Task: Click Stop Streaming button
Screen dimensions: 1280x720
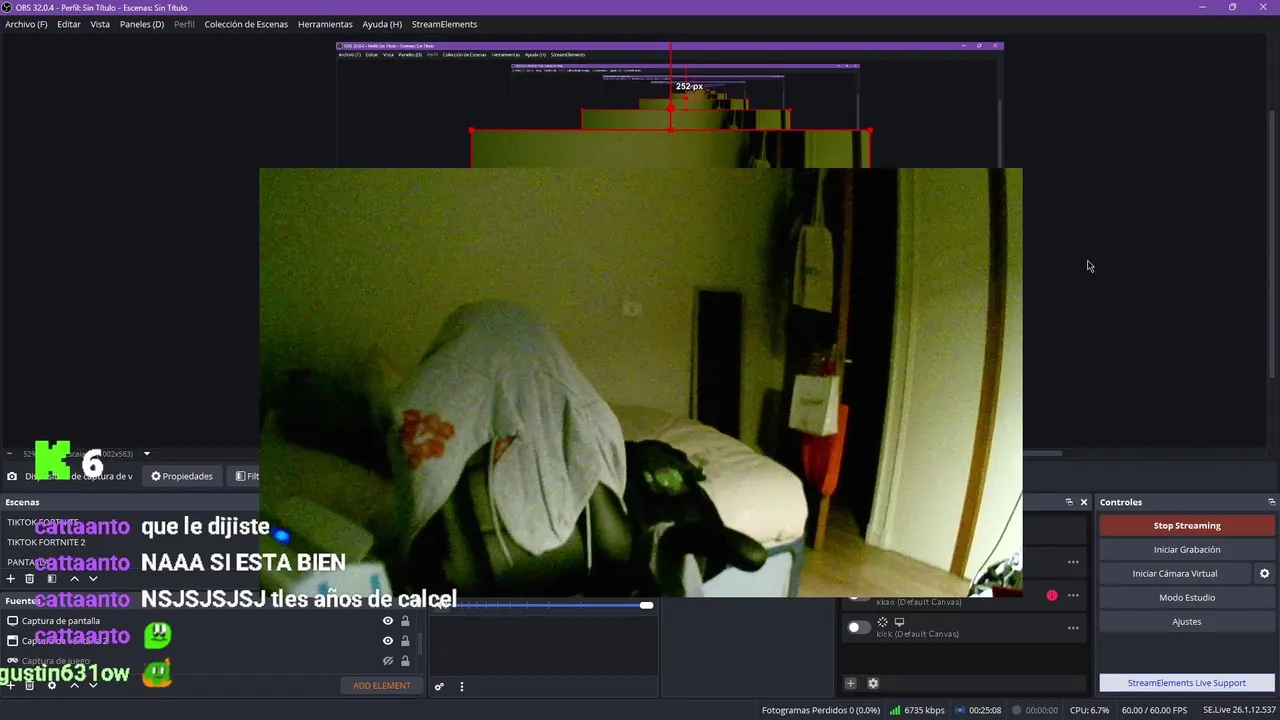Action: (1187, 526)
